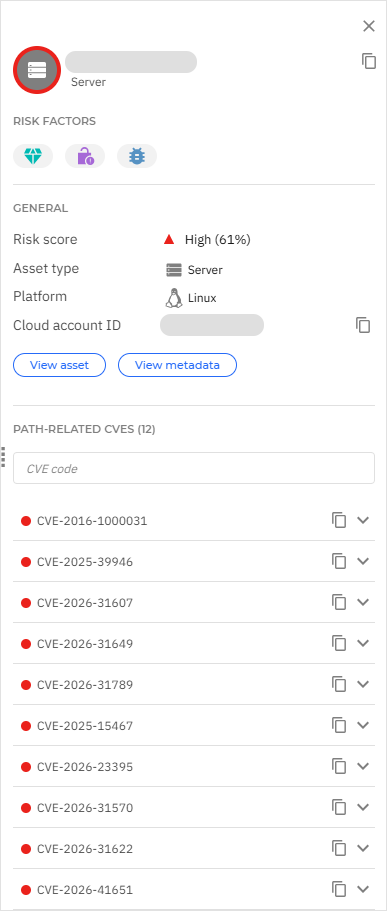Click the RISK FACTORS heading
The width and height of the screenshot is (387, 911).
[55, 121]
